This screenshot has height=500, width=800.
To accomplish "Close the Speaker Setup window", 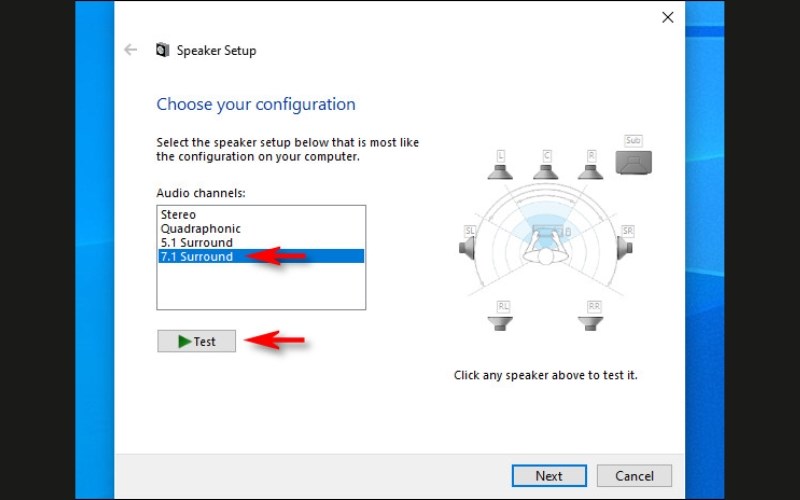I will coord(667,17).
